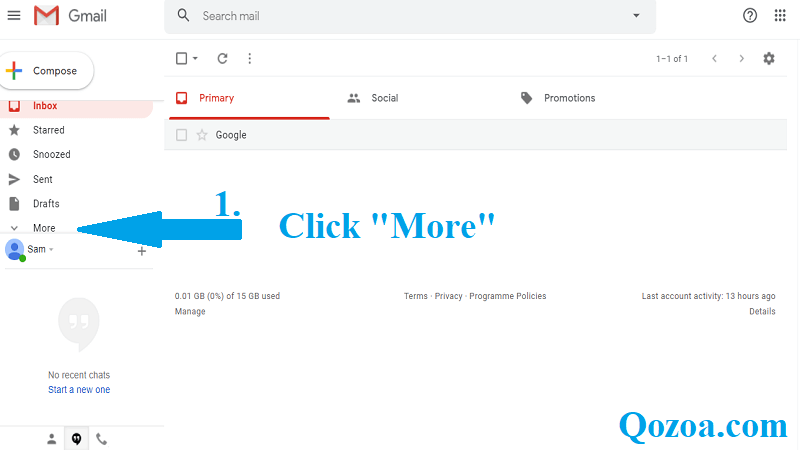The width and height of the screenshot is (800, 450).
Task: Show search options dropdown arrow
Action: (x=636, y=16)
